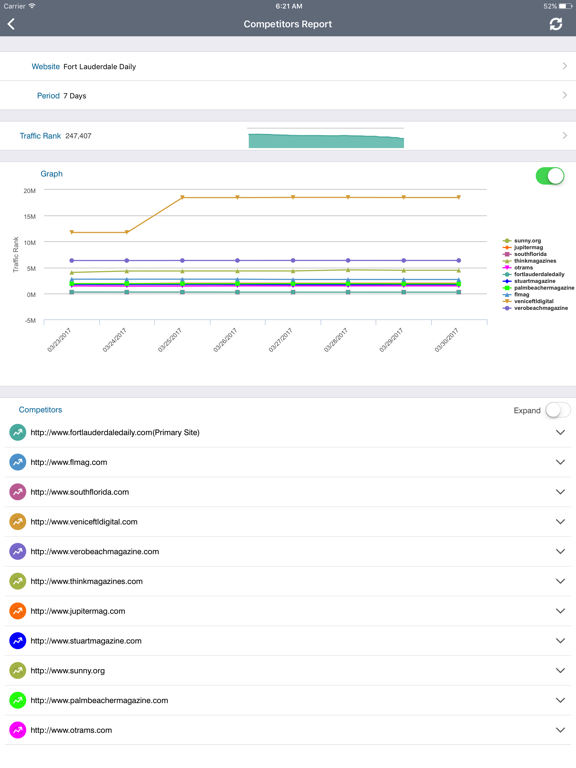Tap the blue trend icon for stuartmagazine.com
The image size is (576, 768).
(18, 641)
